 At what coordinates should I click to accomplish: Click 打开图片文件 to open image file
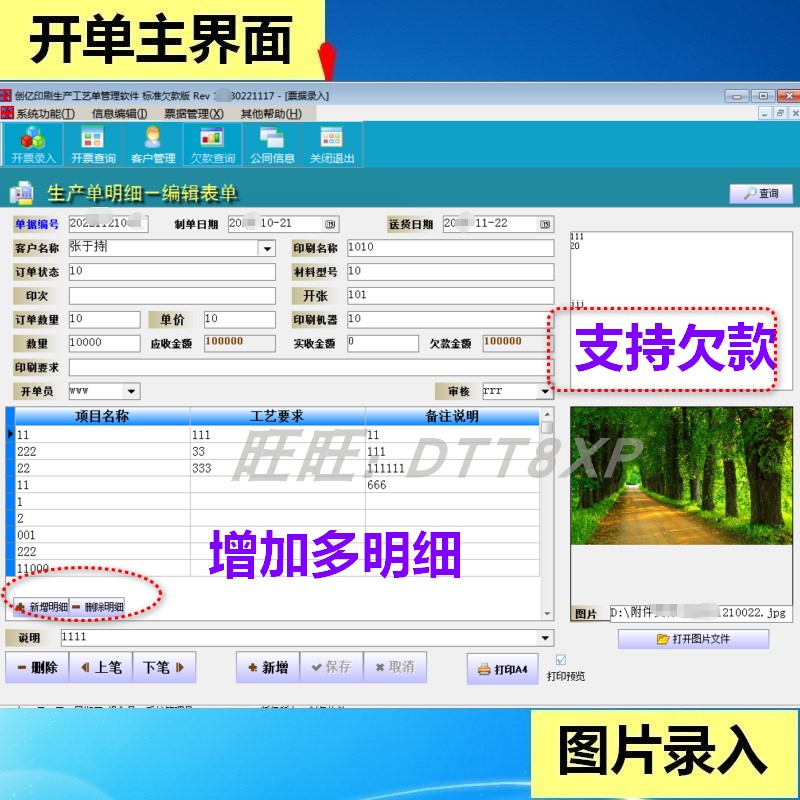click(692, 640)
